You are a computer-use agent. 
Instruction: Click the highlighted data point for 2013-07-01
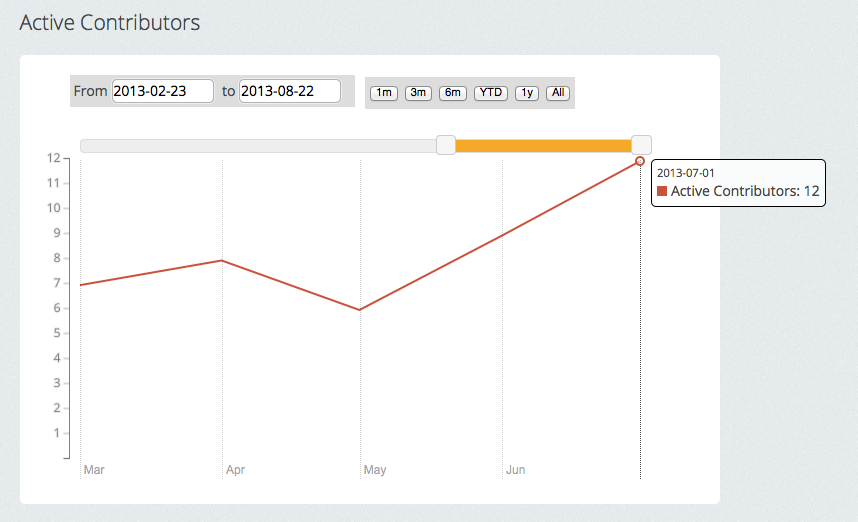point(640,161)
